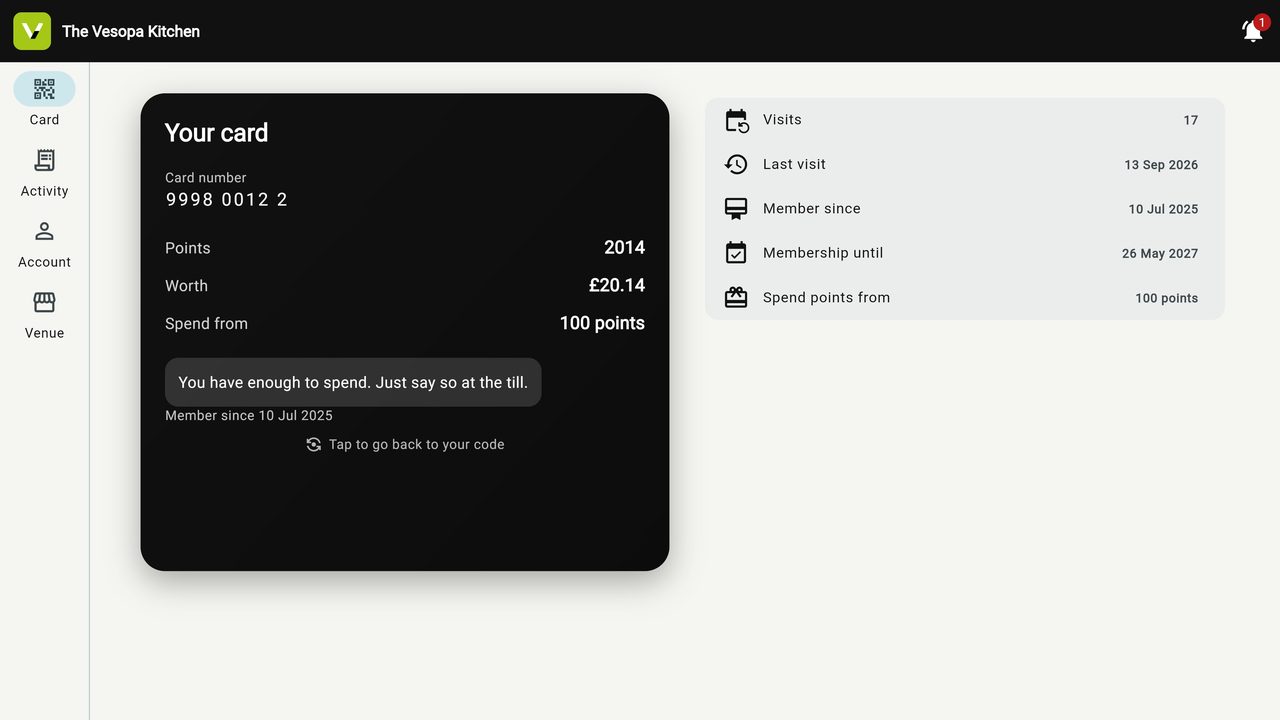Click the 'Points' label on the card
Viewport: 1280px width, 720px height.
(188, 248)
